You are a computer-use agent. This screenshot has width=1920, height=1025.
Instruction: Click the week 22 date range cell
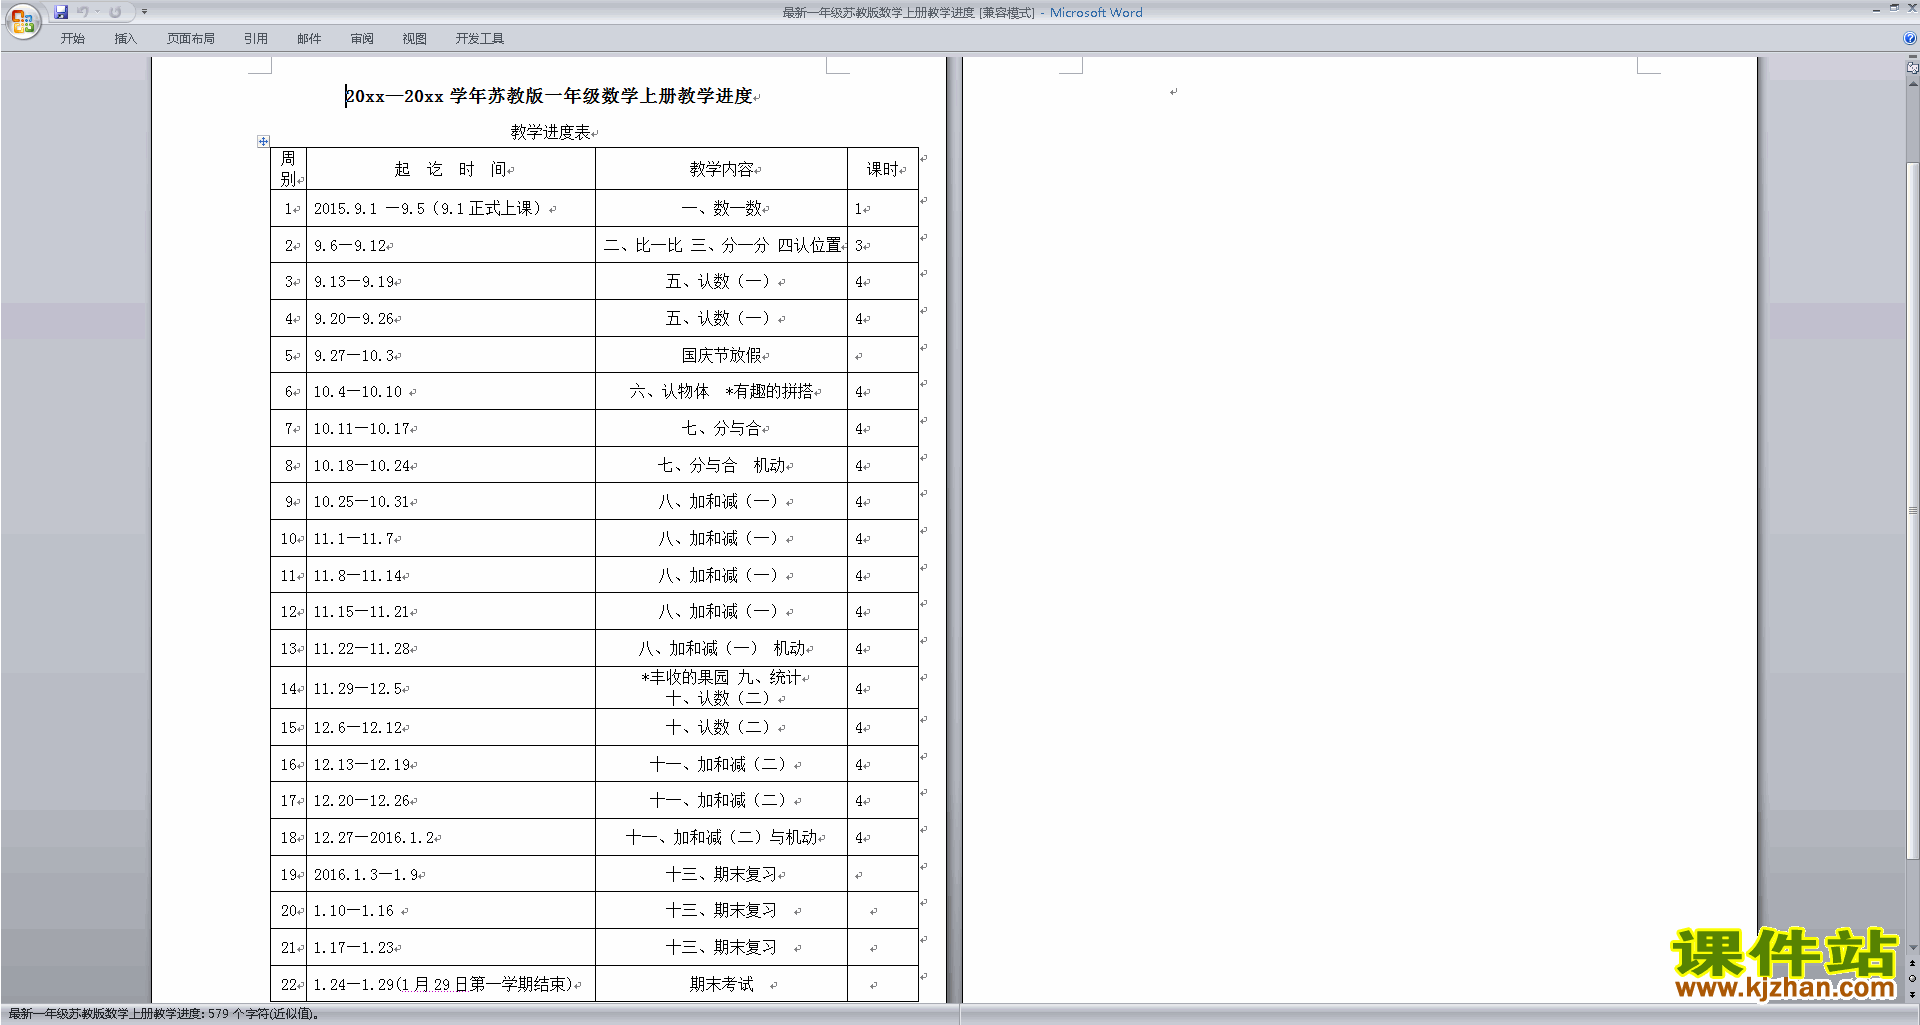coord(451,984)
